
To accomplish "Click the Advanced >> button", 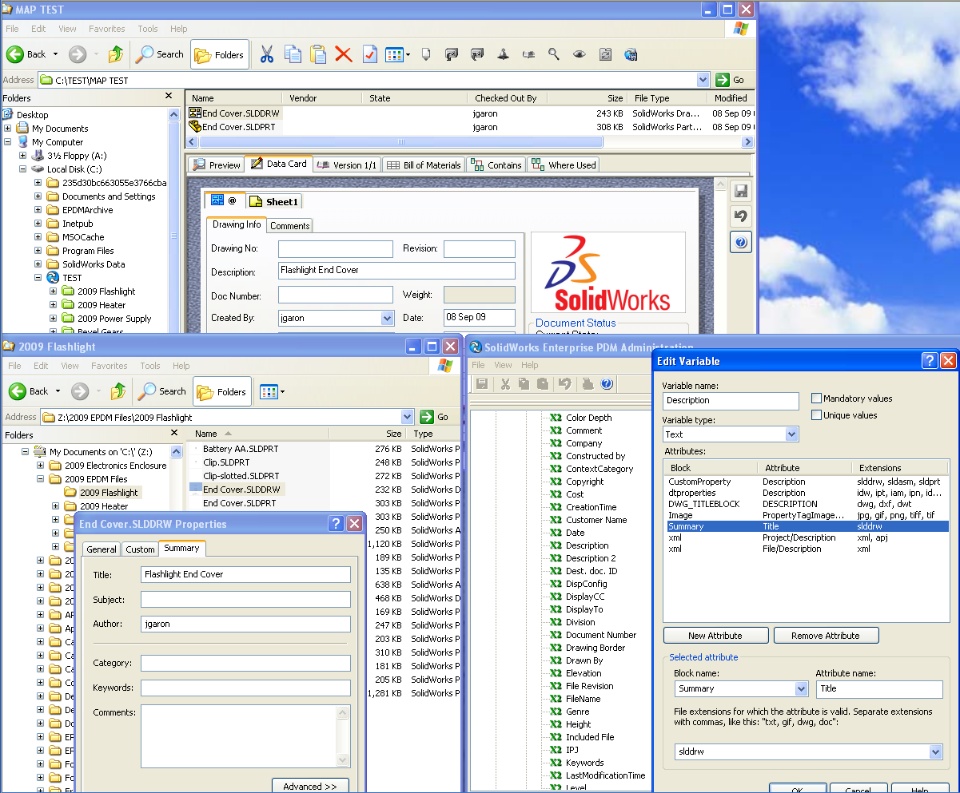I will tap(310, 786).
